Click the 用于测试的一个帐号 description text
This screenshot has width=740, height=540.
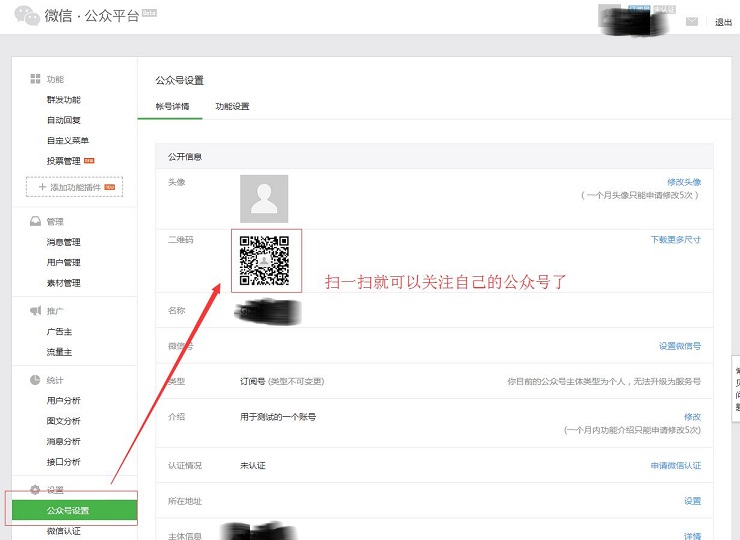(x=278, y=417)
